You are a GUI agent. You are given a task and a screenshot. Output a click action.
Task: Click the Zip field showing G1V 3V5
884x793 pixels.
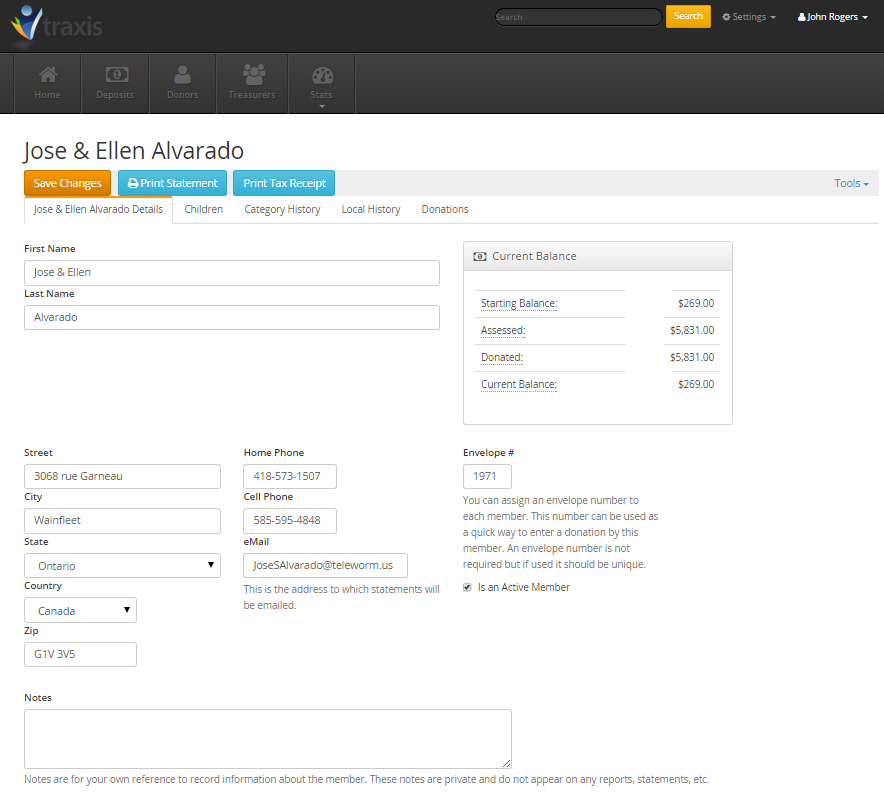point(80,654)
